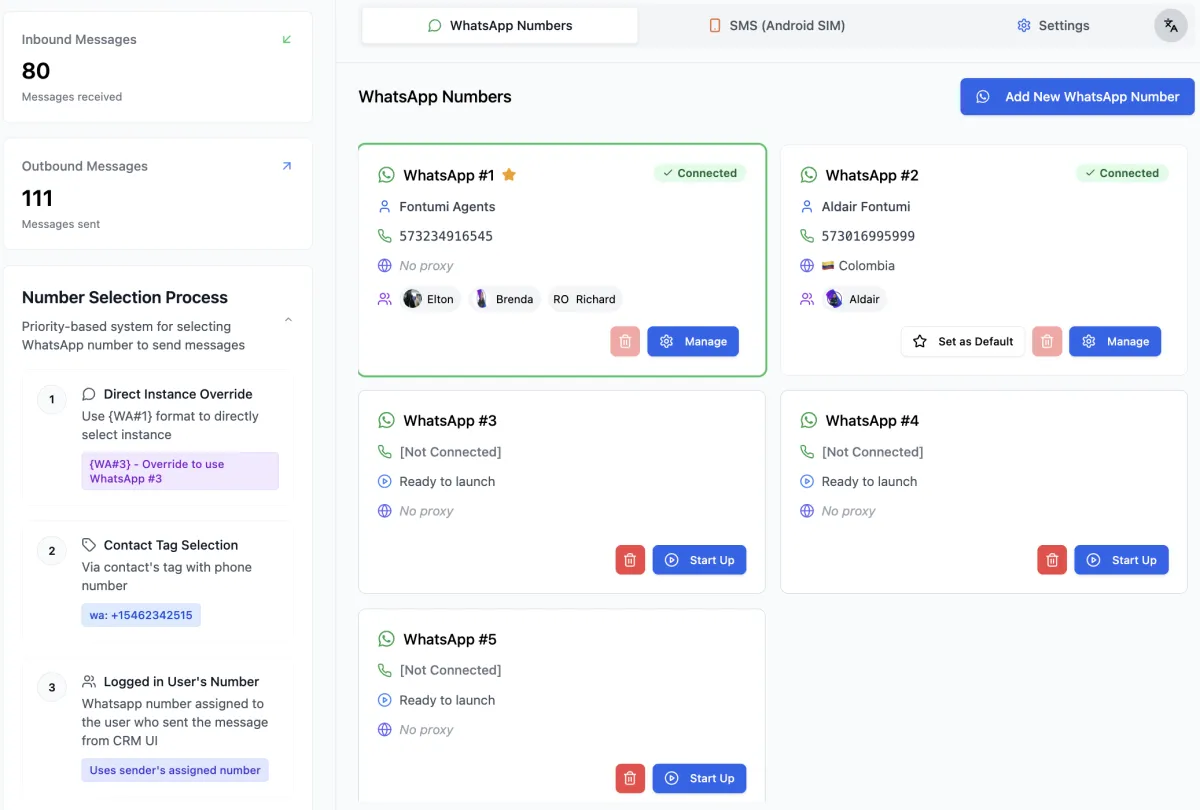Click the Aldair agent chip on WhatsApp #2
Screen dimensions: 1200x810
(x=854, y=299)
